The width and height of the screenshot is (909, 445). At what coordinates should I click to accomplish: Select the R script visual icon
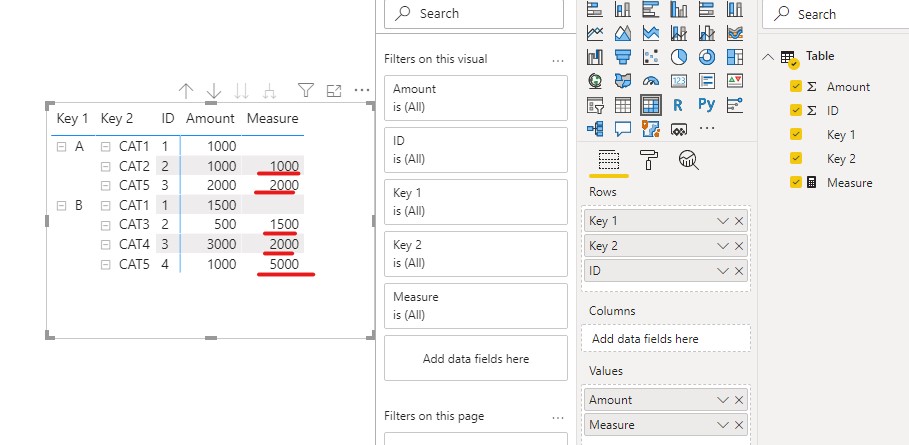tap(679, 105)
